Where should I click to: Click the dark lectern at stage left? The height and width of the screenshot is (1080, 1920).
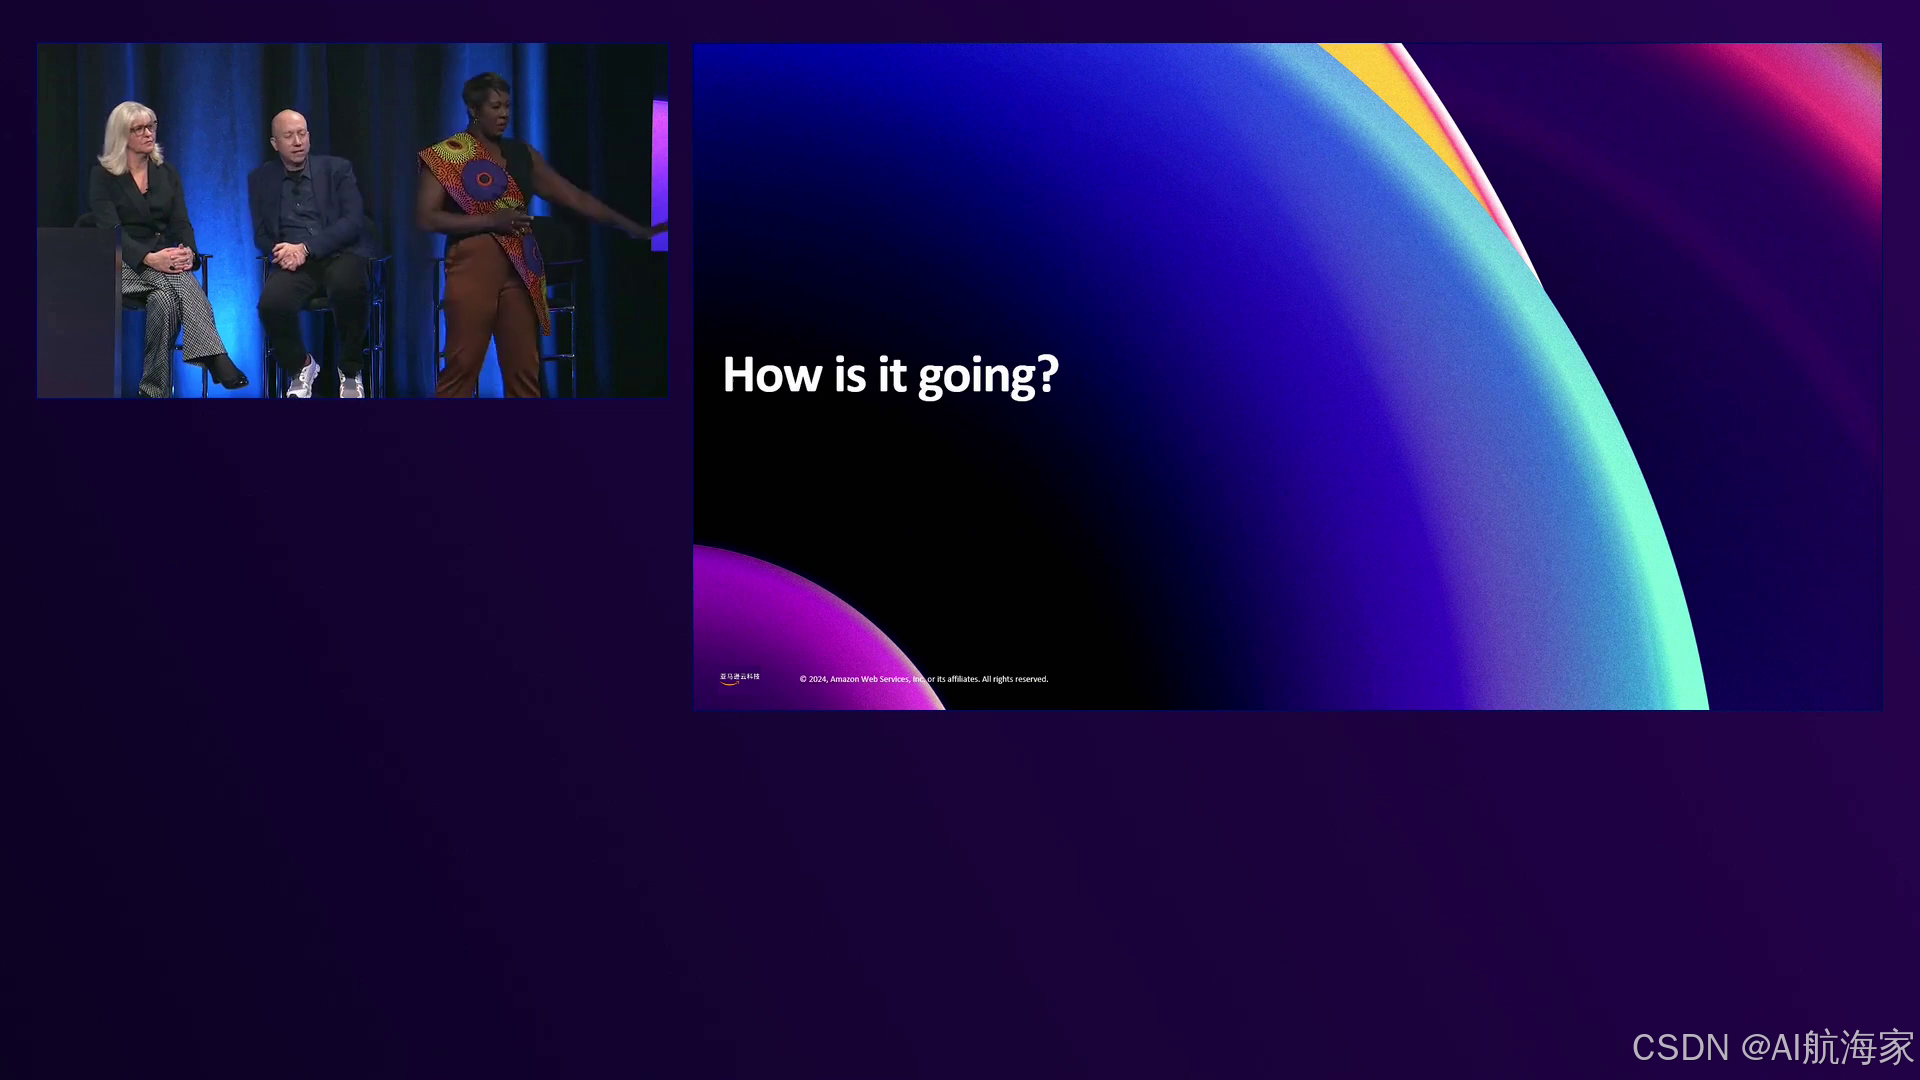77,310
